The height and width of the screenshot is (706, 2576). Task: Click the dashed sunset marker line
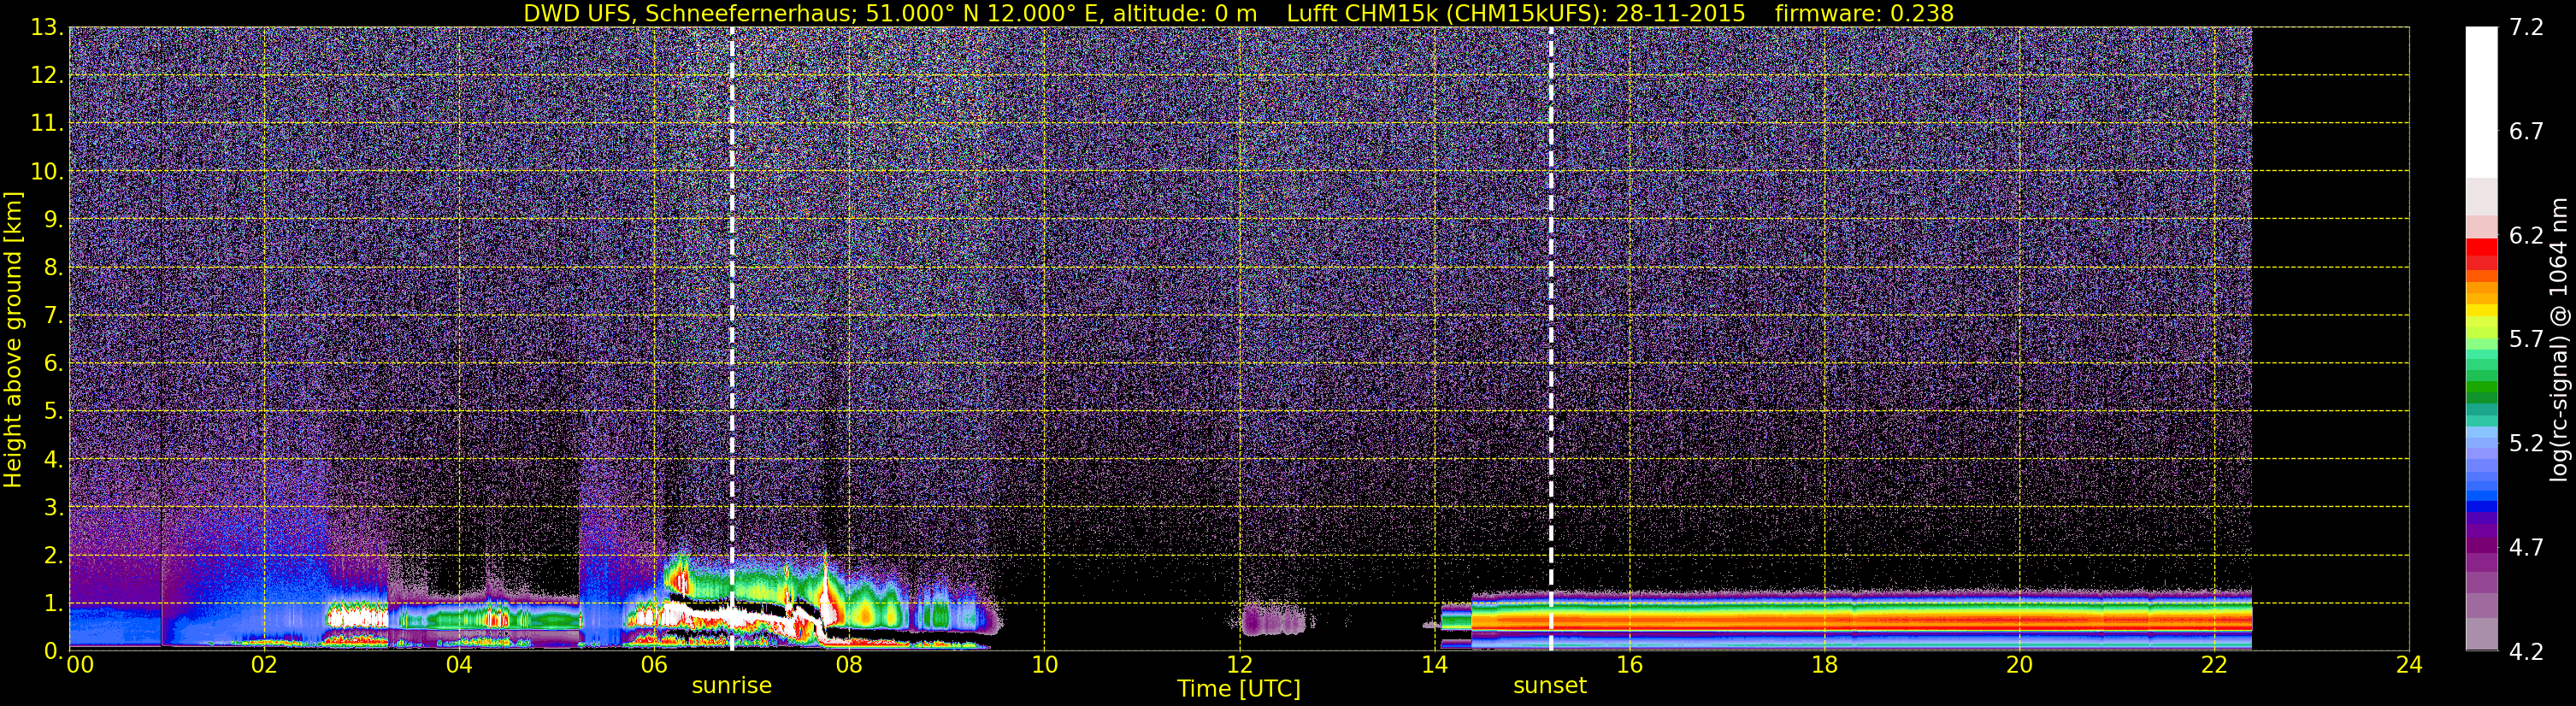tap(1551, 339)
